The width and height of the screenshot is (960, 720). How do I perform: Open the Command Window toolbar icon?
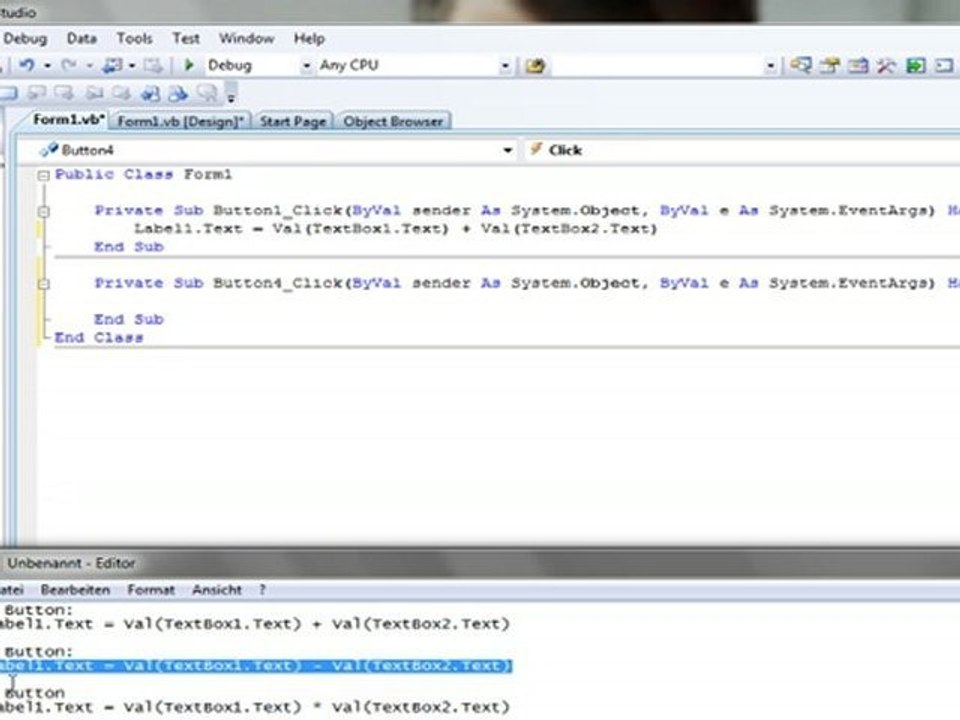click(944, 66)
